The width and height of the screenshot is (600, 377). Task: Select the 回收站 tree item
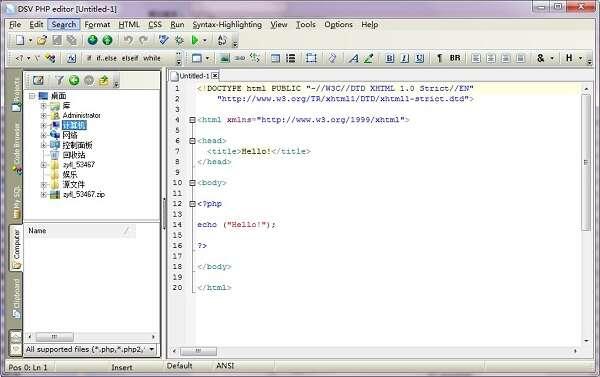(74, 155)
